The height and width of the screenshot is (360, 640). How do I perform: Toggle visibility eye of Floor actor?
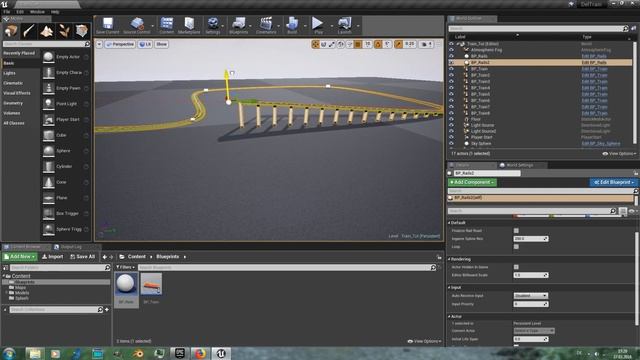(451, 119)
